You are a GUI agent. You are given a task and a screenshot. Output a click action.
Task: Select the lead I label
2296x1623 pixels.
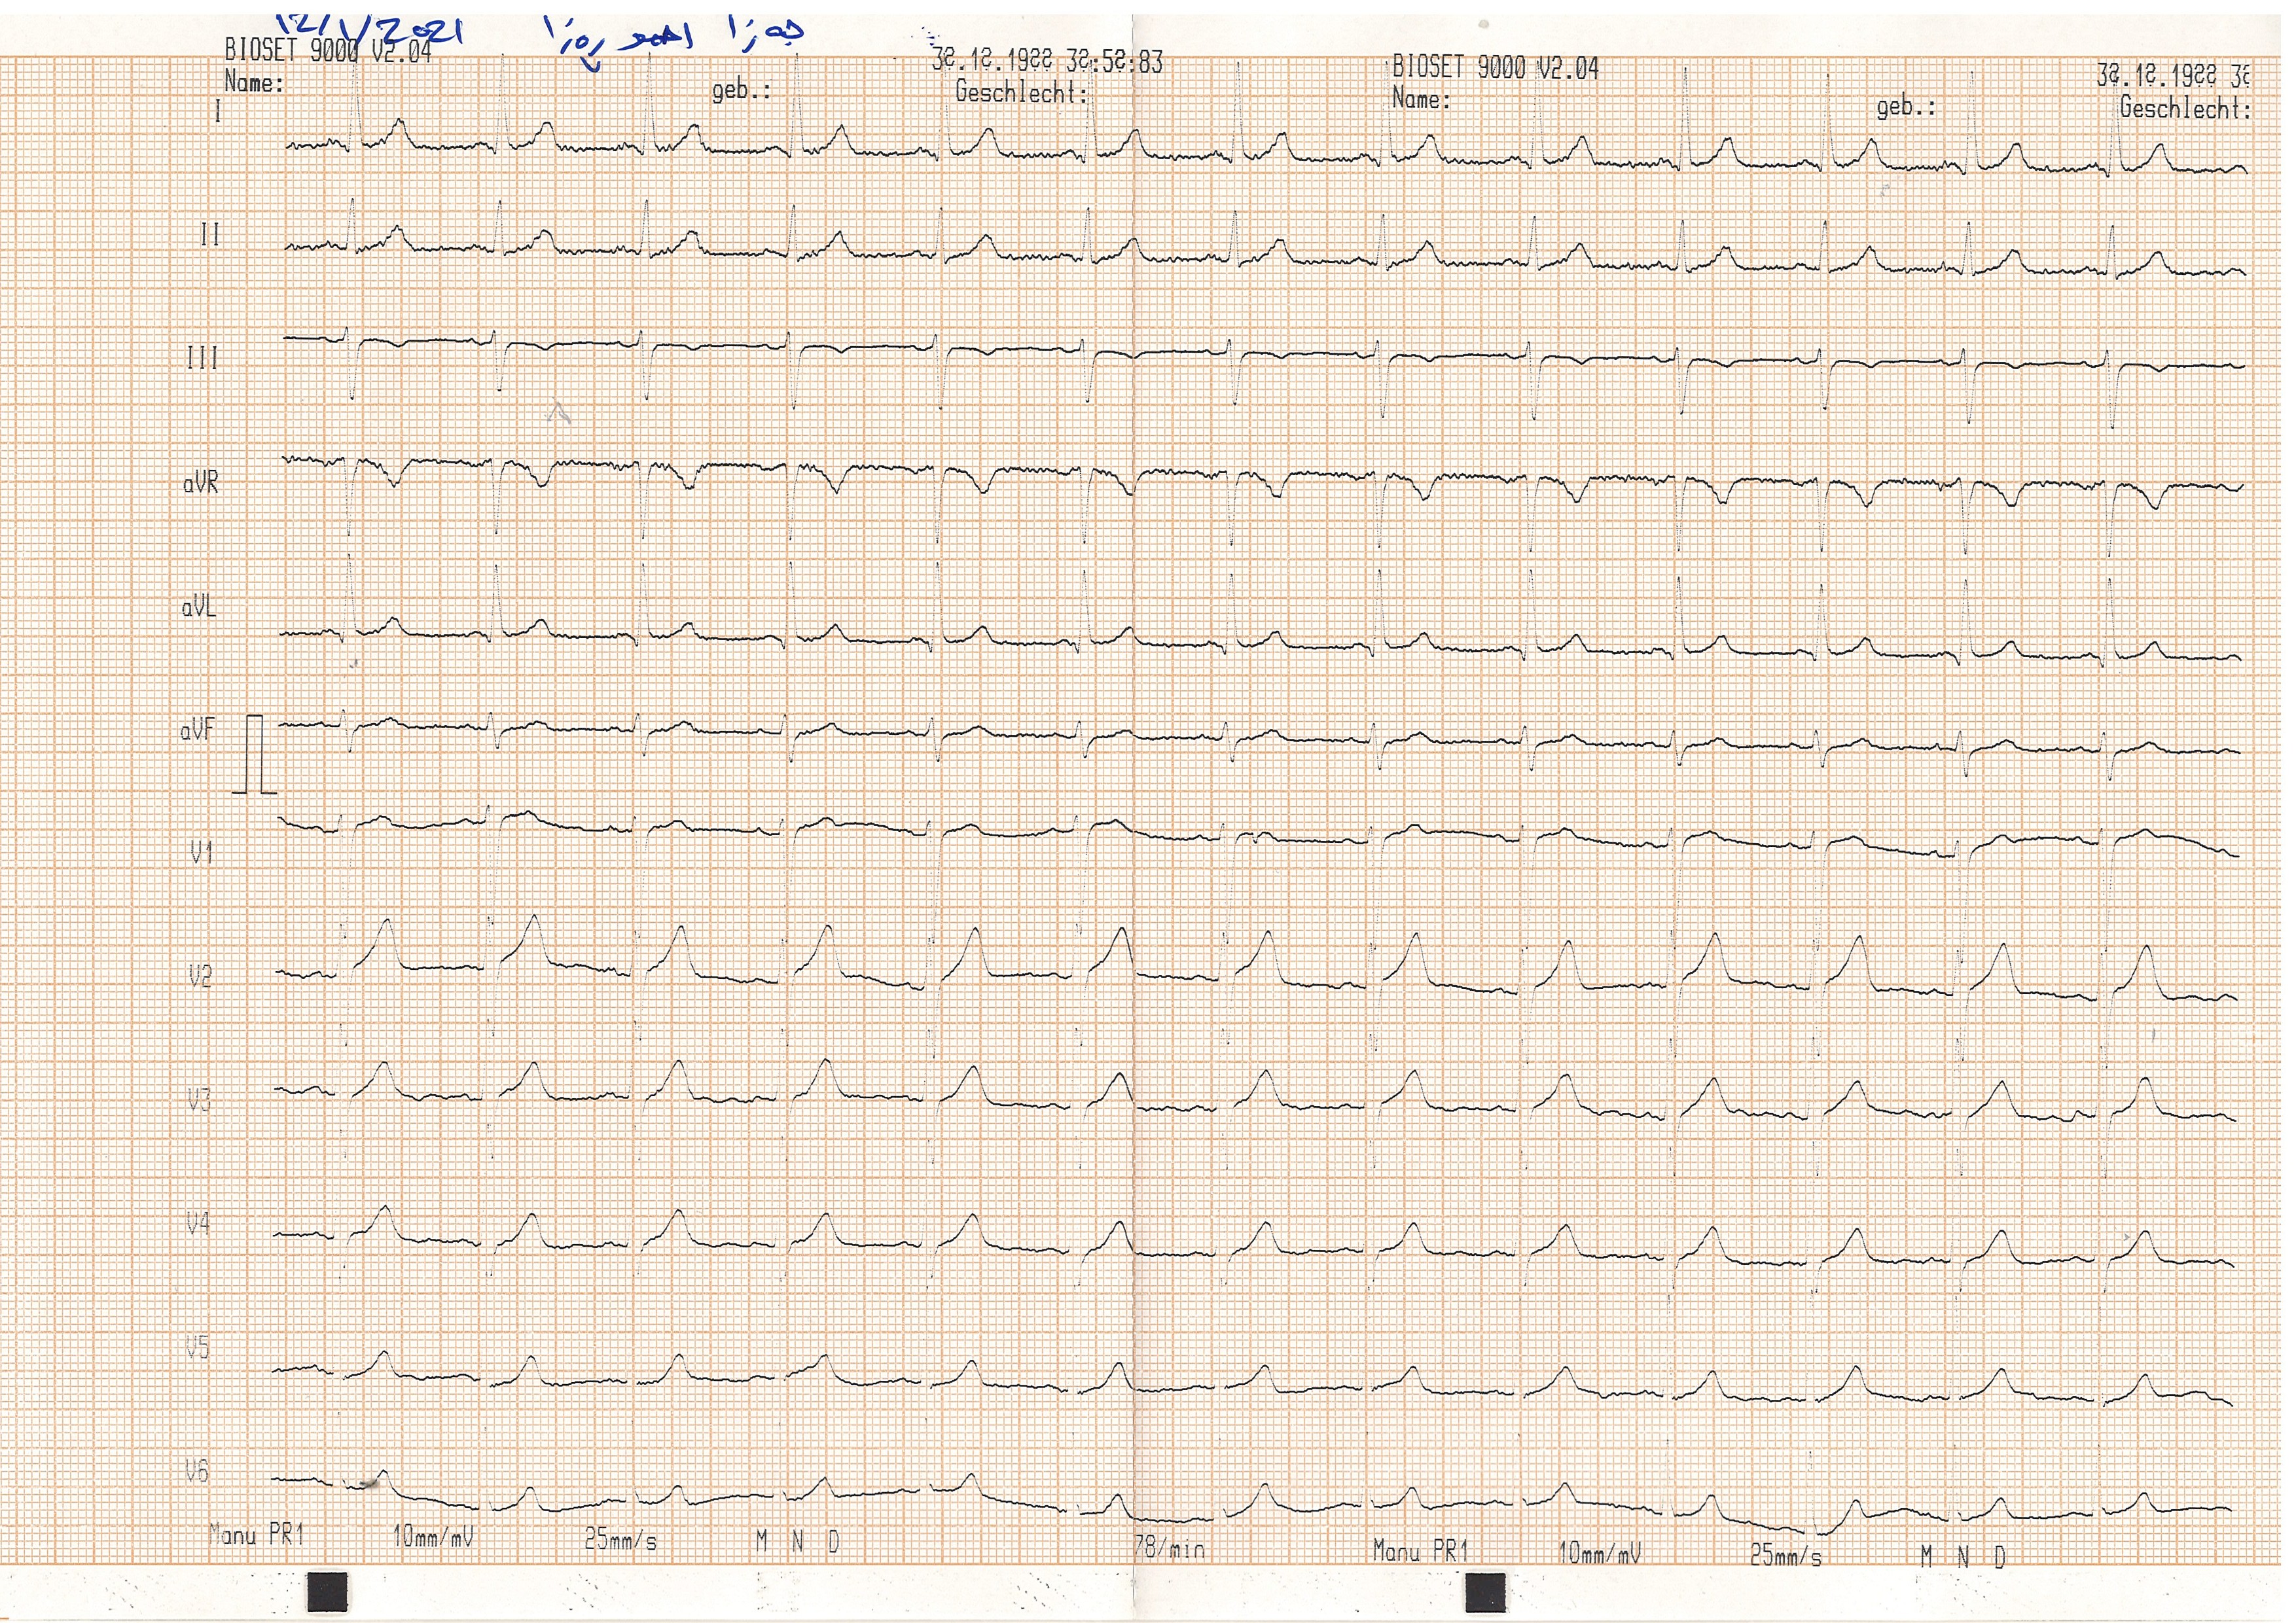click(x=218, y=111)
